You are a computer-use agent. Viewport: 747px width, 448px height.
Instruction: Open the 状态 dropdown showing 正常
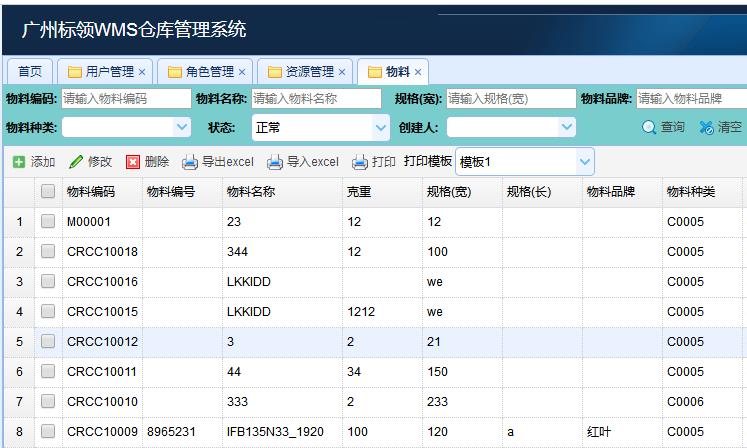pyautogui.click(x=380, y=127)
